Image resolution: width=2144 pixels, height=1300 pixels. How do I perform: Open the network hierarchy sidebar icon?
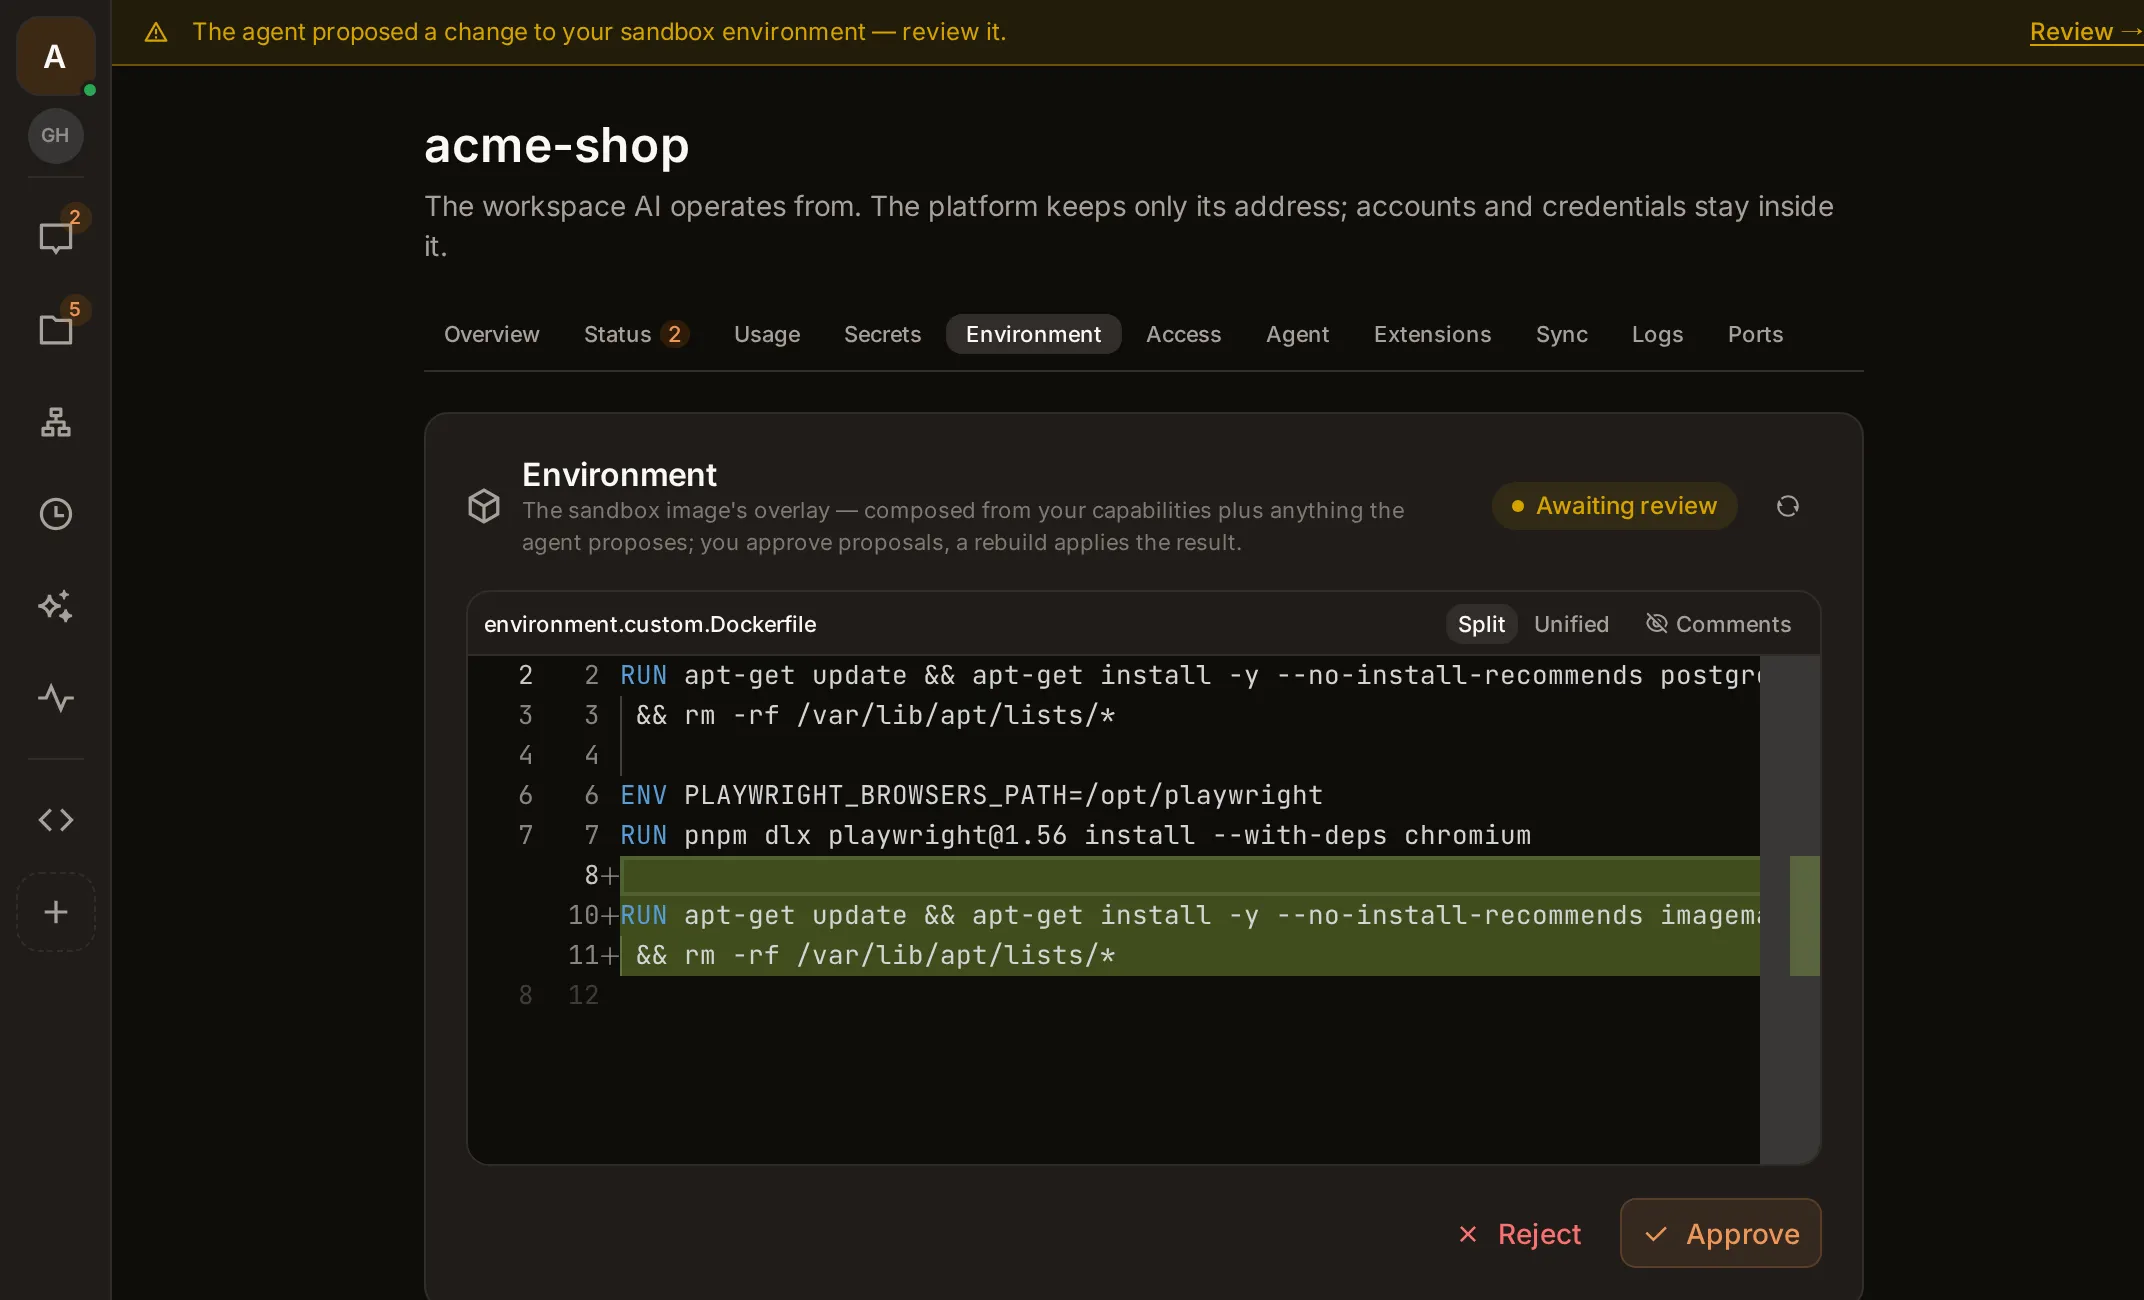56,422
